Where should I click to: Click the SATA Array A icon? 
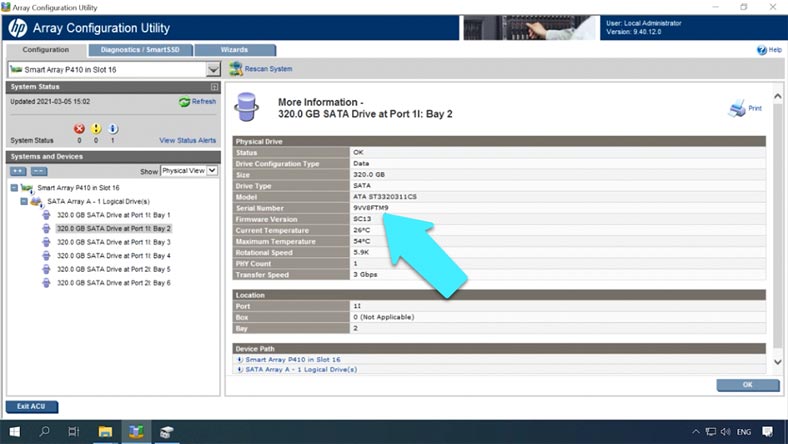[36, 202]
